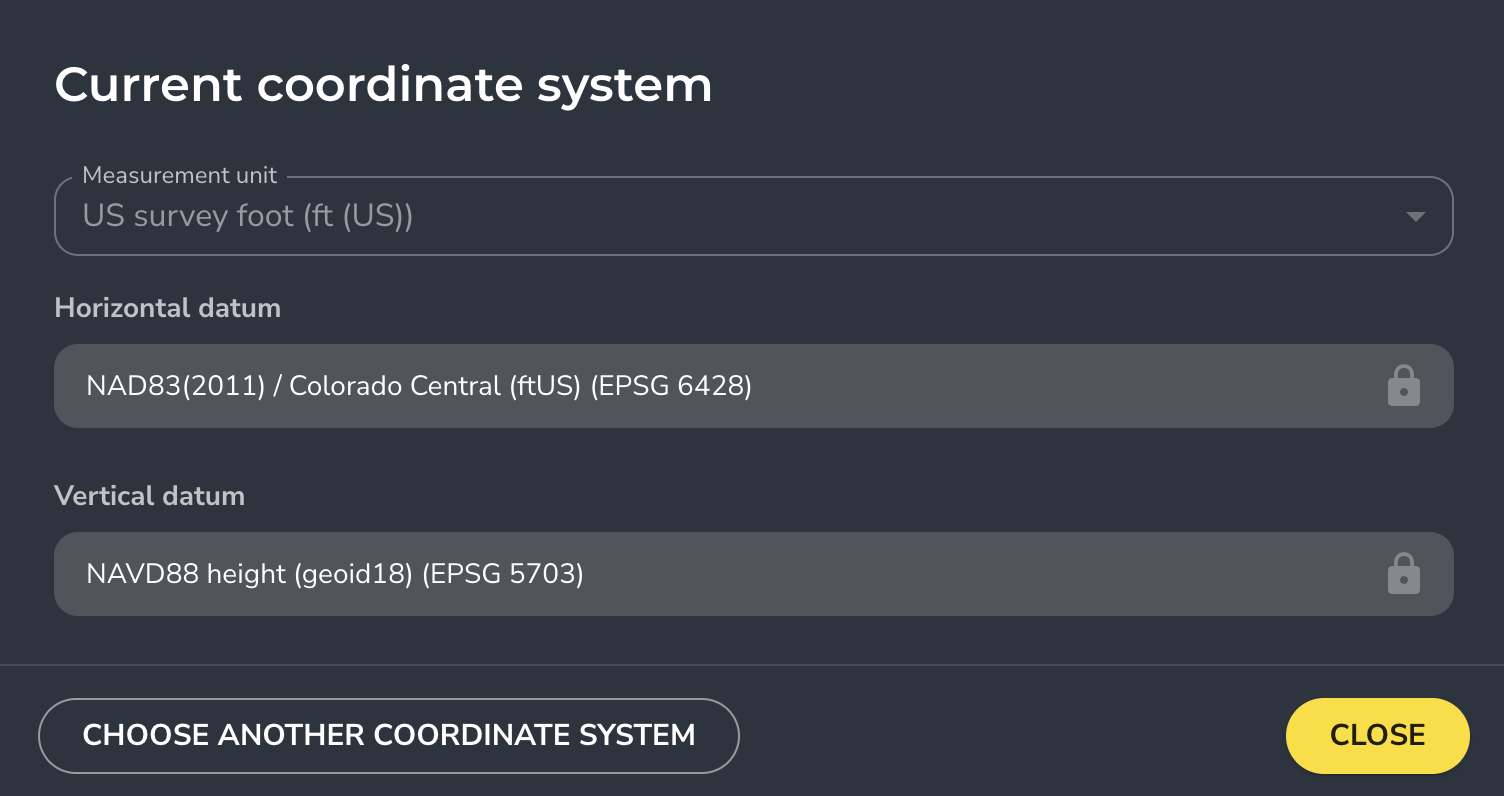Expand the Measurement unit dropdown arrow
1504x796 pixels.
pyautogui.click(x=1415, y=216)
